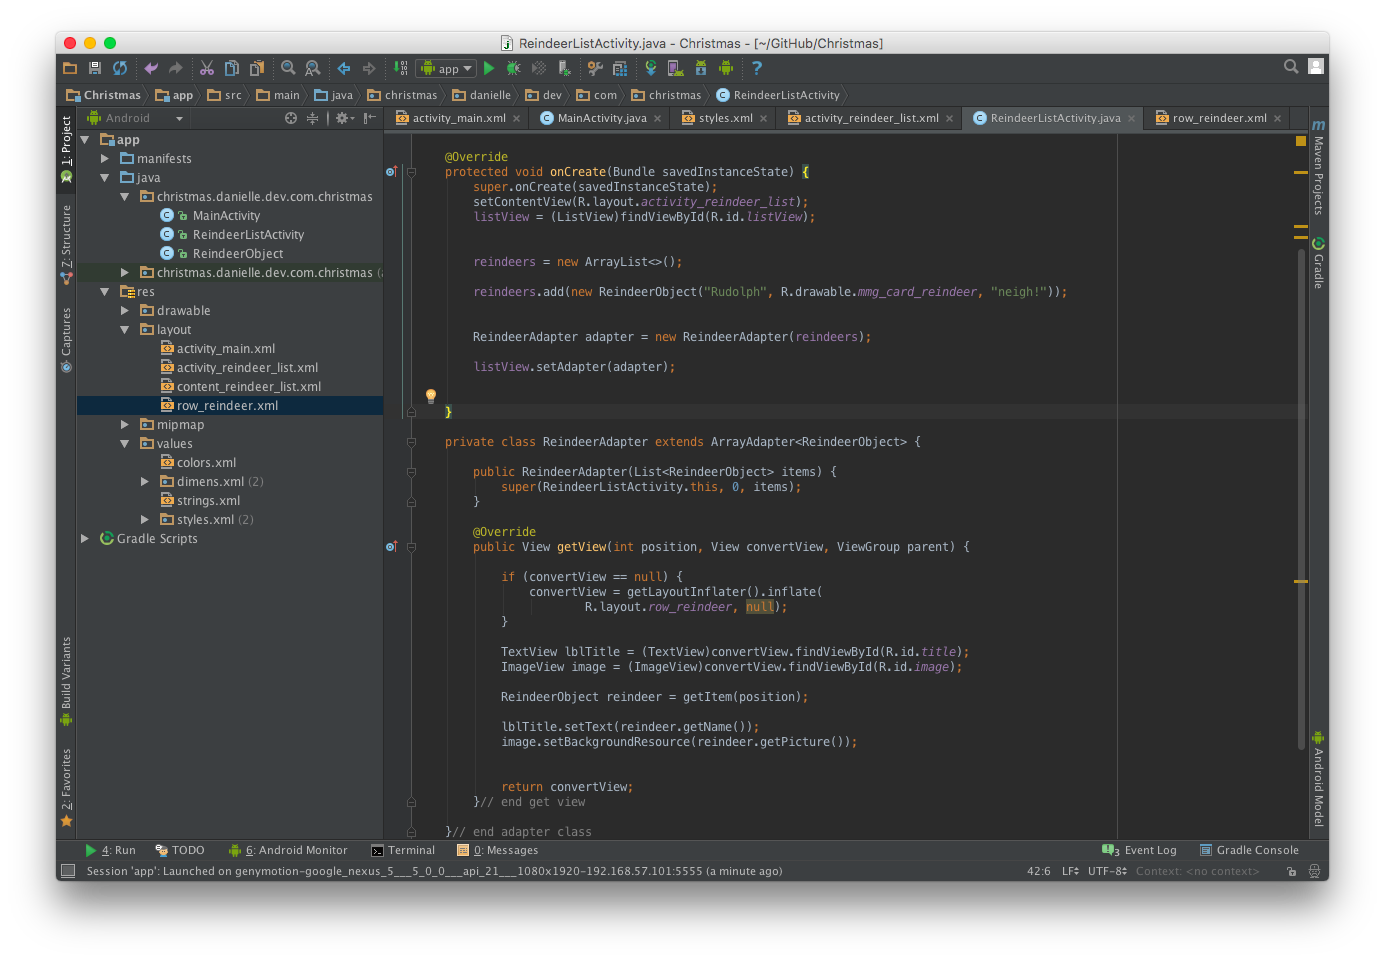This screenshot has height=961, width=1385.
Task: Open the app run configuration dropdown
Action: [x=446, y=68]
